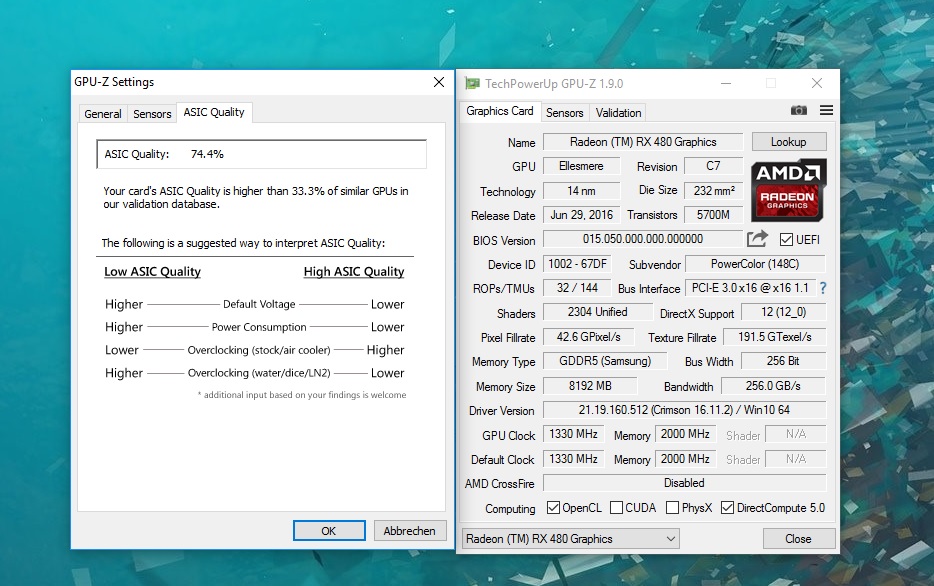Toggle the OpenCL checkbox
The height and width of the screenshot is (586, 934).
click(553, 507)
